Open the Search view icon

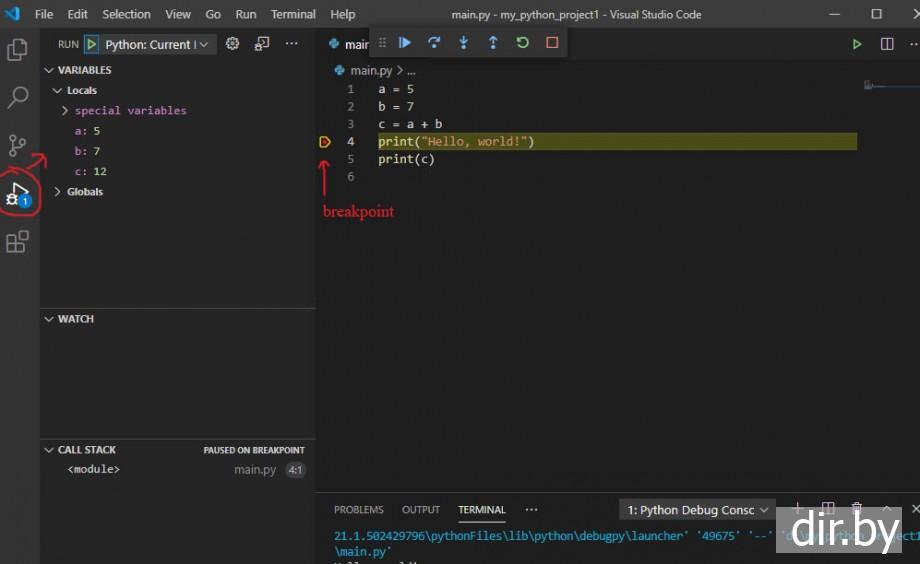point(17,97)
